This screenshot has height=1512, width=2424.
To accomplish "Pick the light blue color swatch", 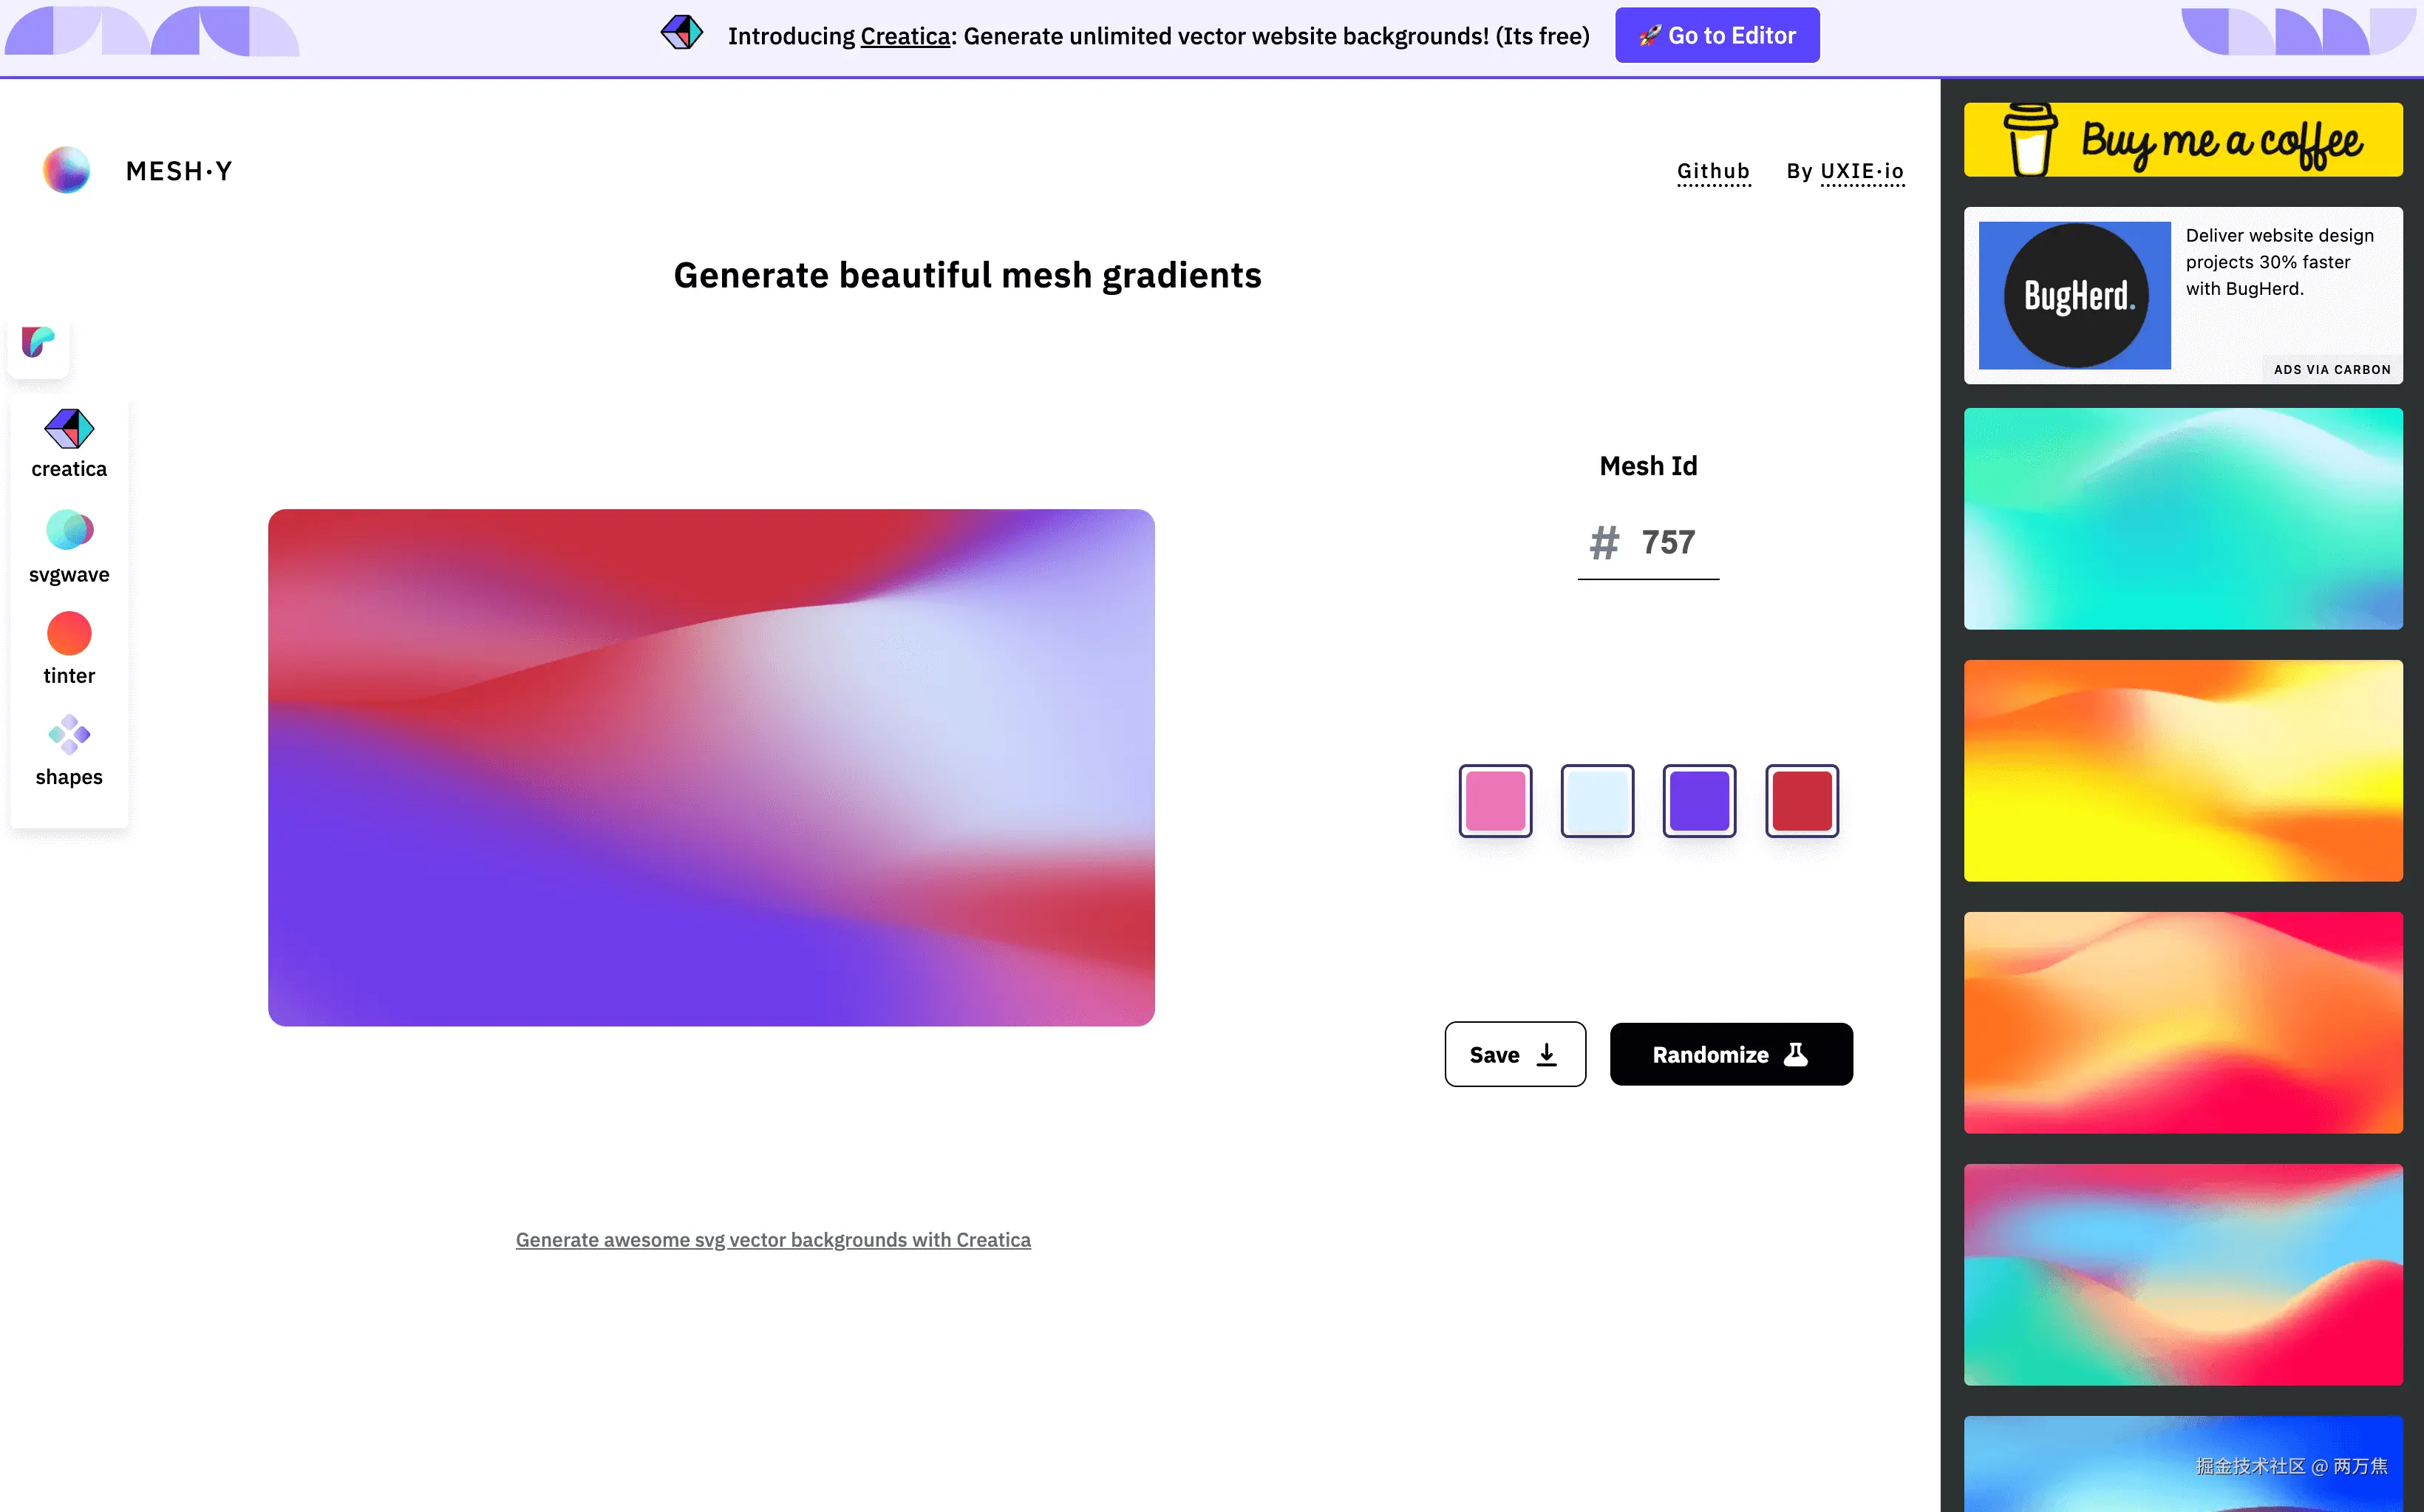I will coord(1597,801).
